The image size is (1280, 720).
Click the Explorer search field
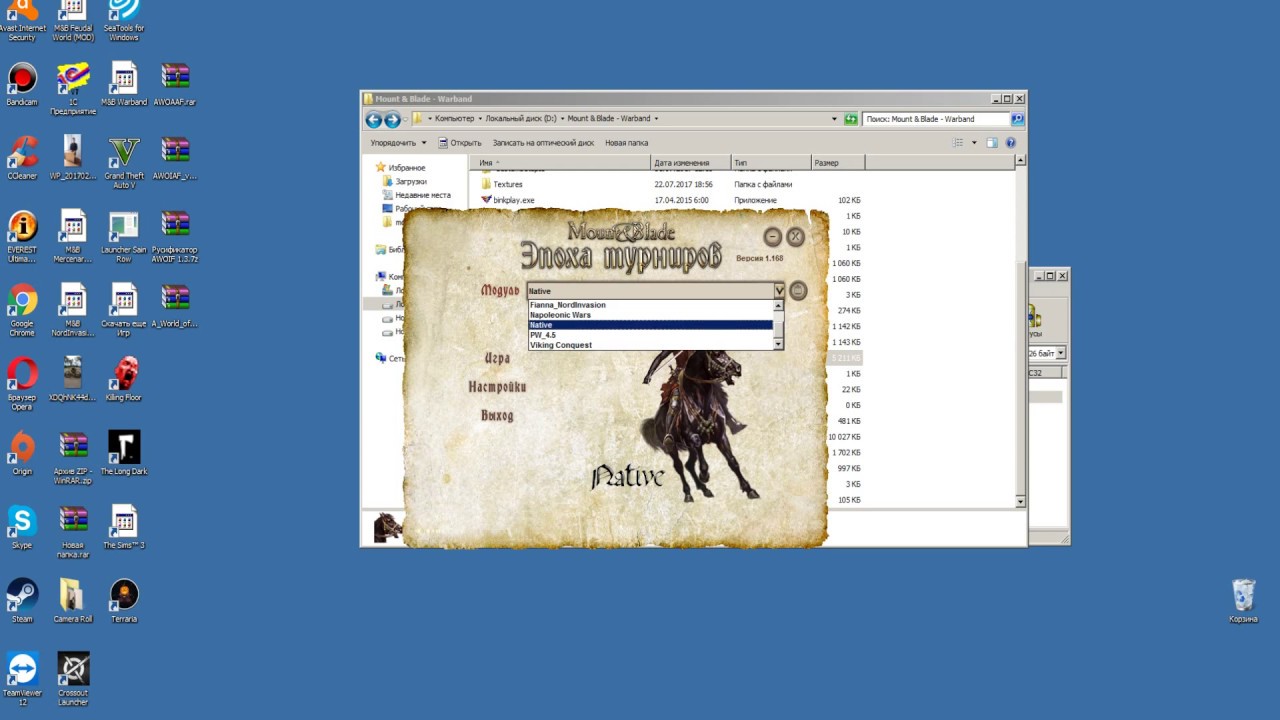(935, 119)
